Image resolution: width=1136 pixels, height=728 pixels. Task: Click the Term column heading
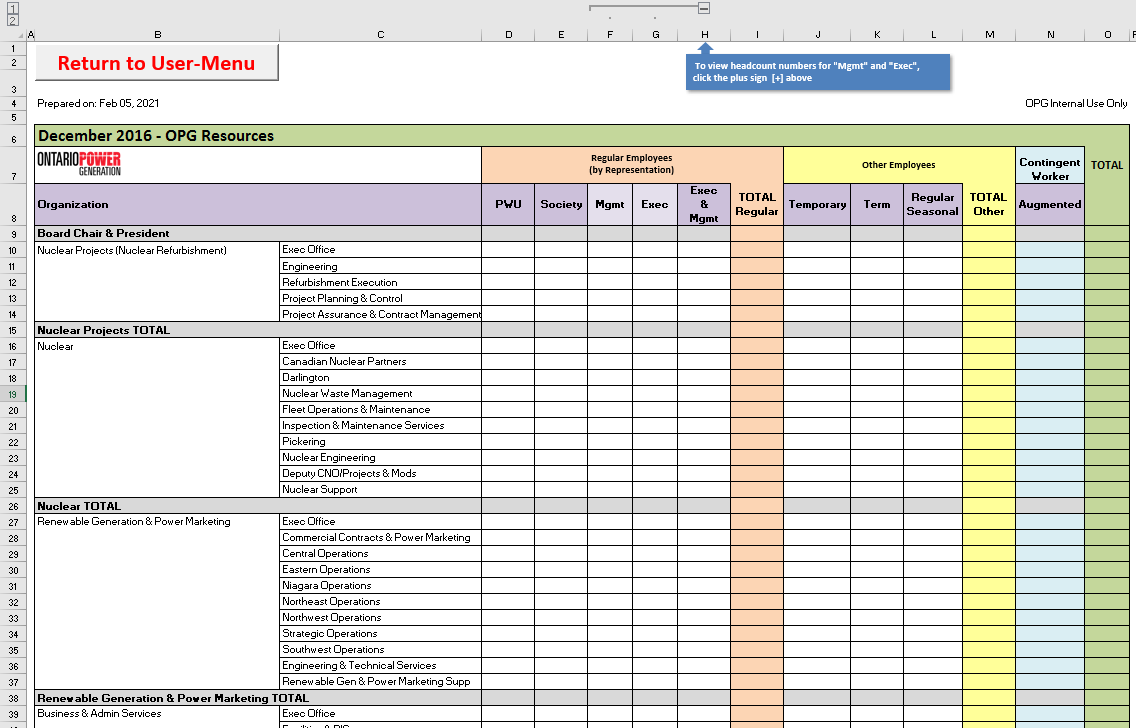(x=877, y=204)
